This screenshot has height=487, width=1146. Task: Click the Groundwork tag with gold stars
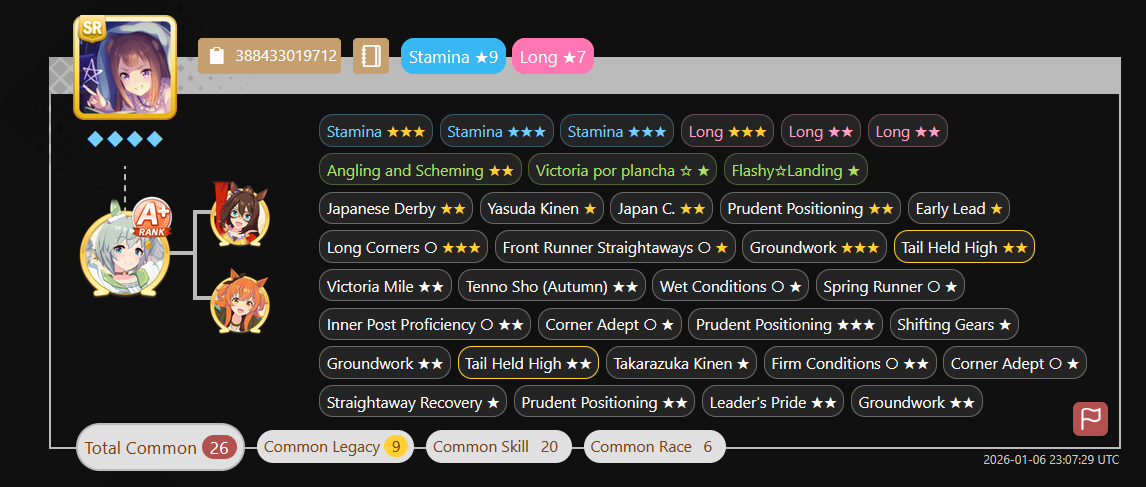814,247
